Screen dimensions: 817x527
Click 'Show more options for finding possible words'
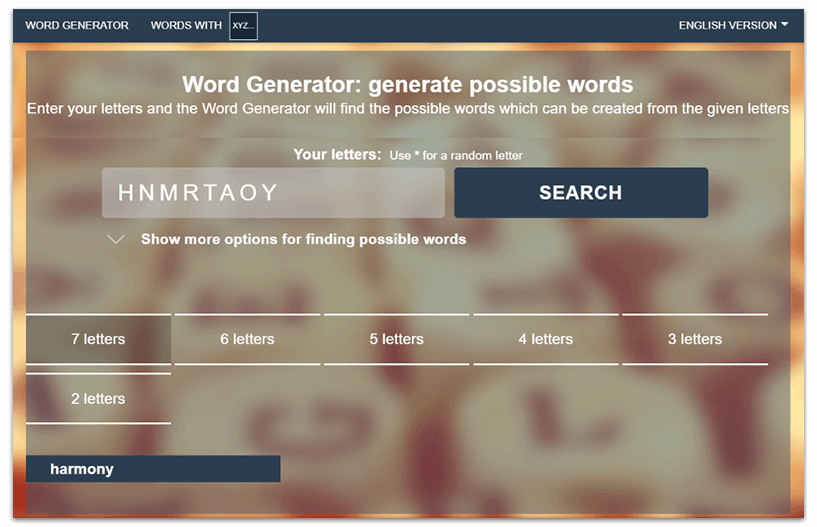tap(303, 239)
